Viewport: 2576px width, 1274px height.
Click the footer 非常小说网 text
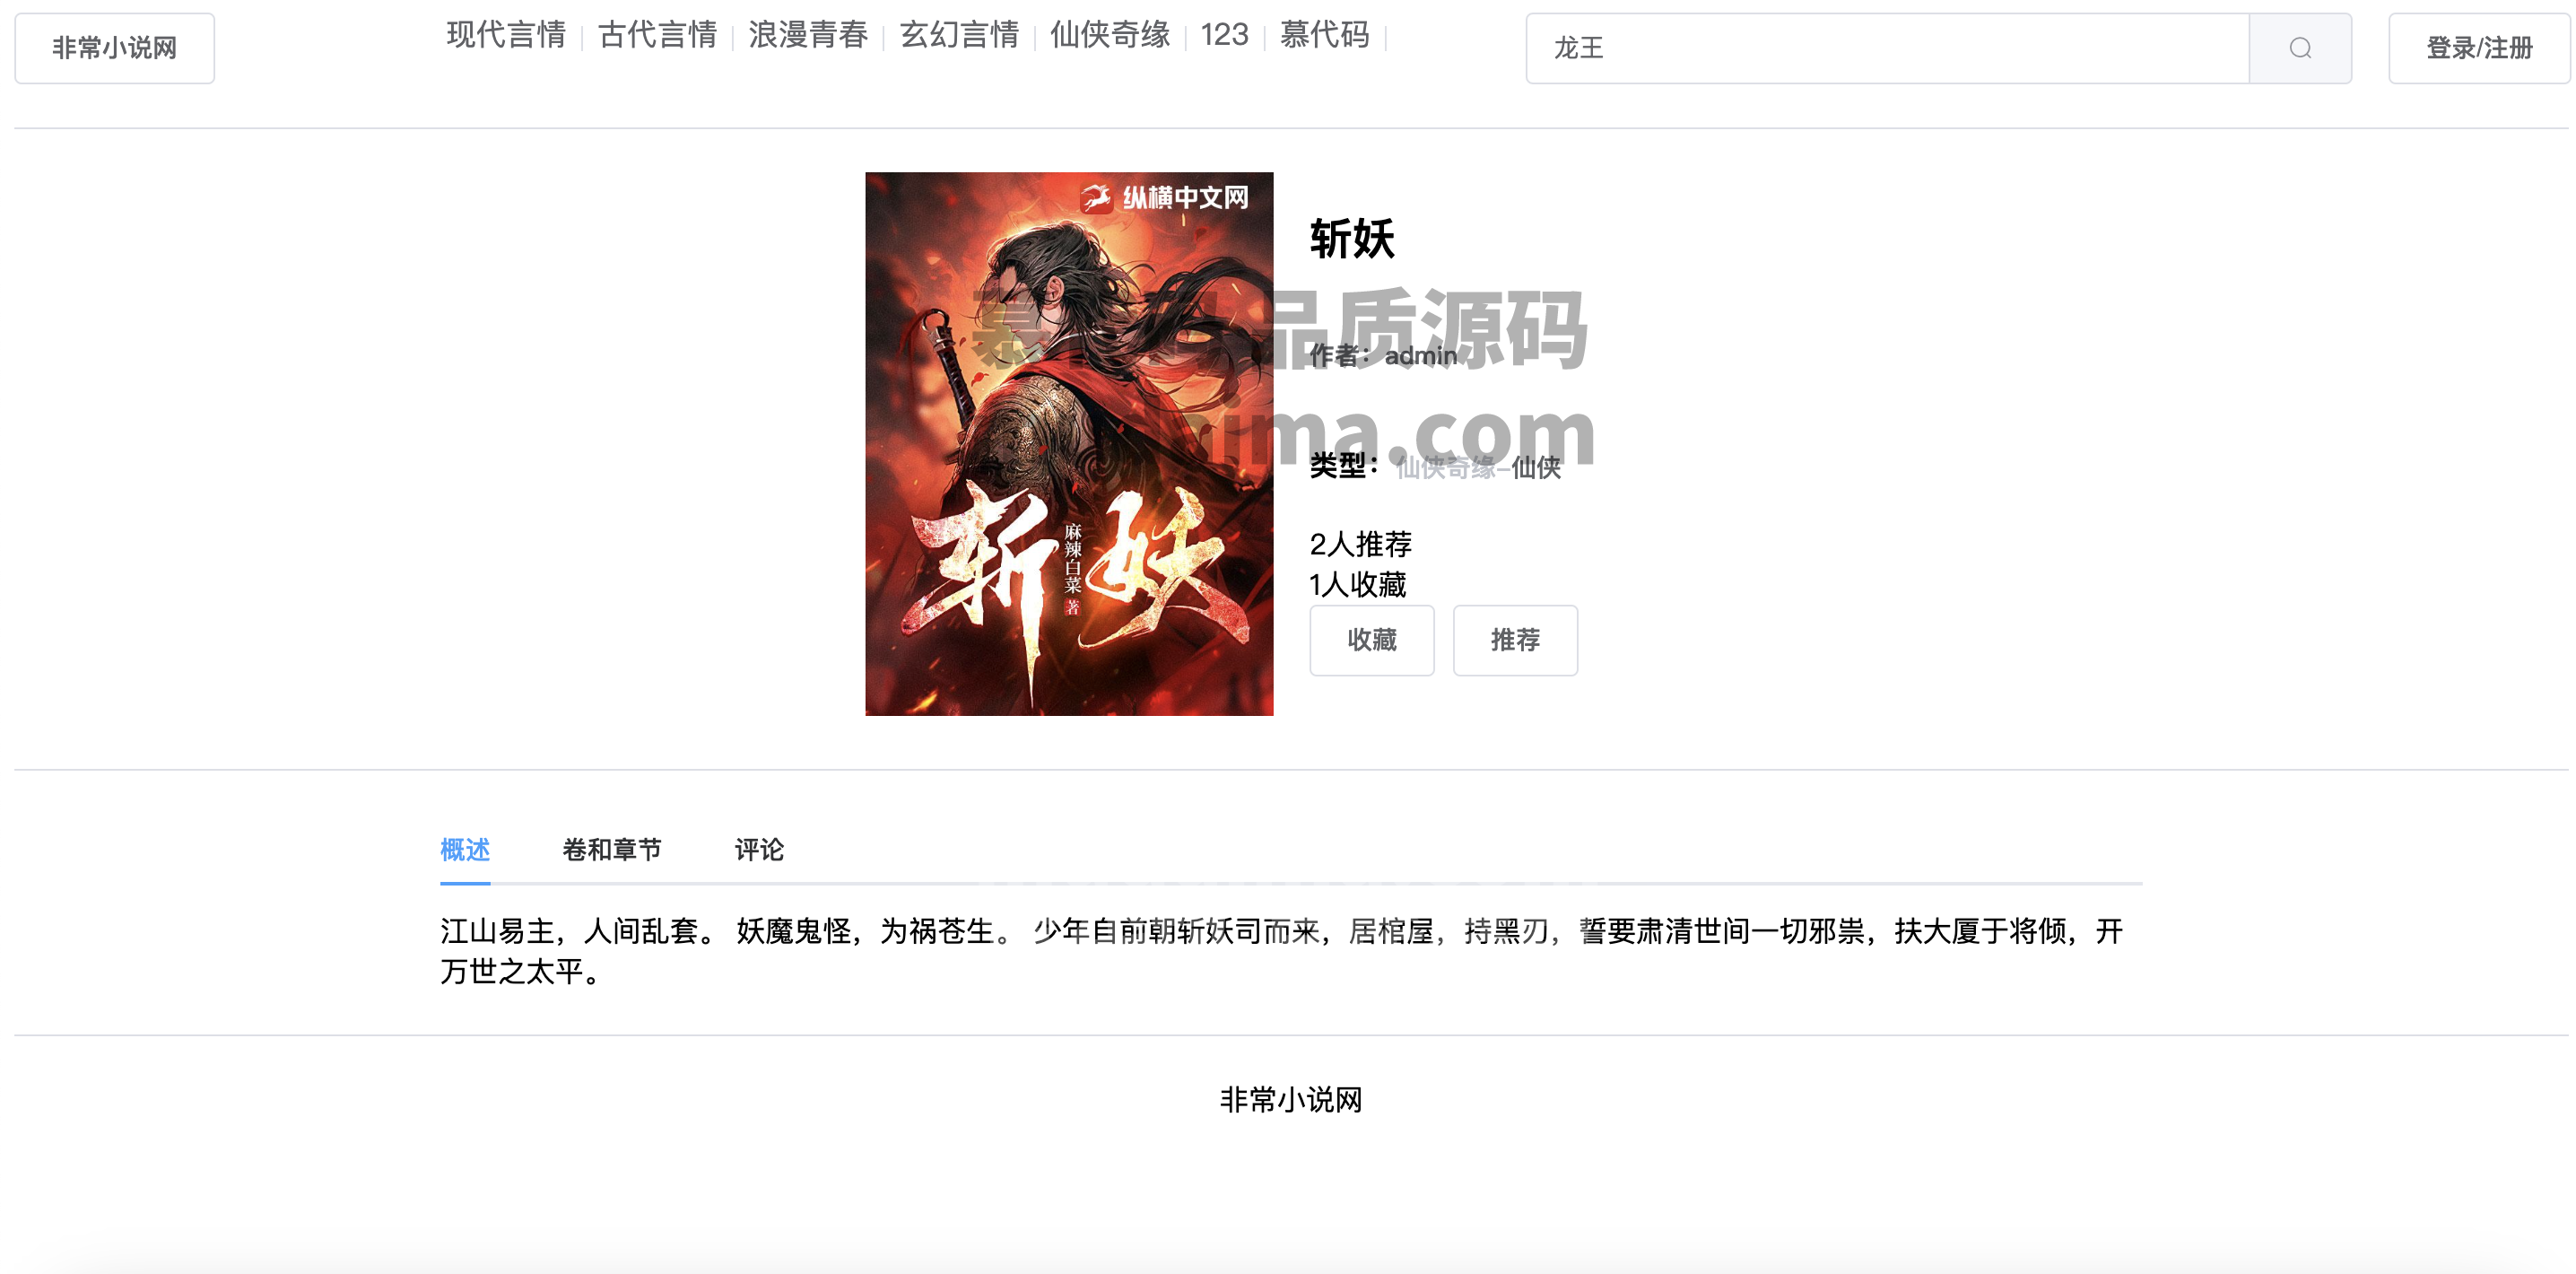(1290, 1100)
